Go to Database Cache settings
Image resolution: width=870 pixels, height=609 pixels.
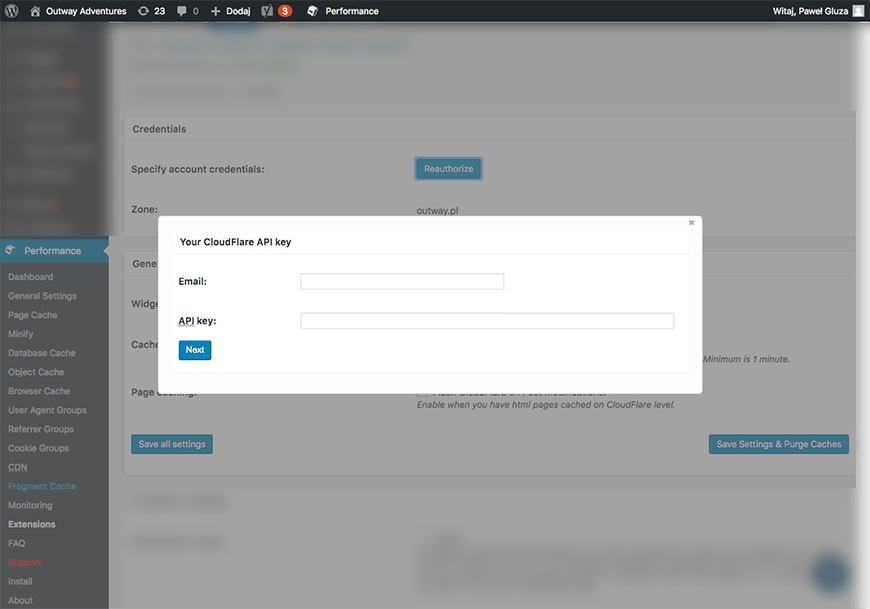[x=42, y=353]
